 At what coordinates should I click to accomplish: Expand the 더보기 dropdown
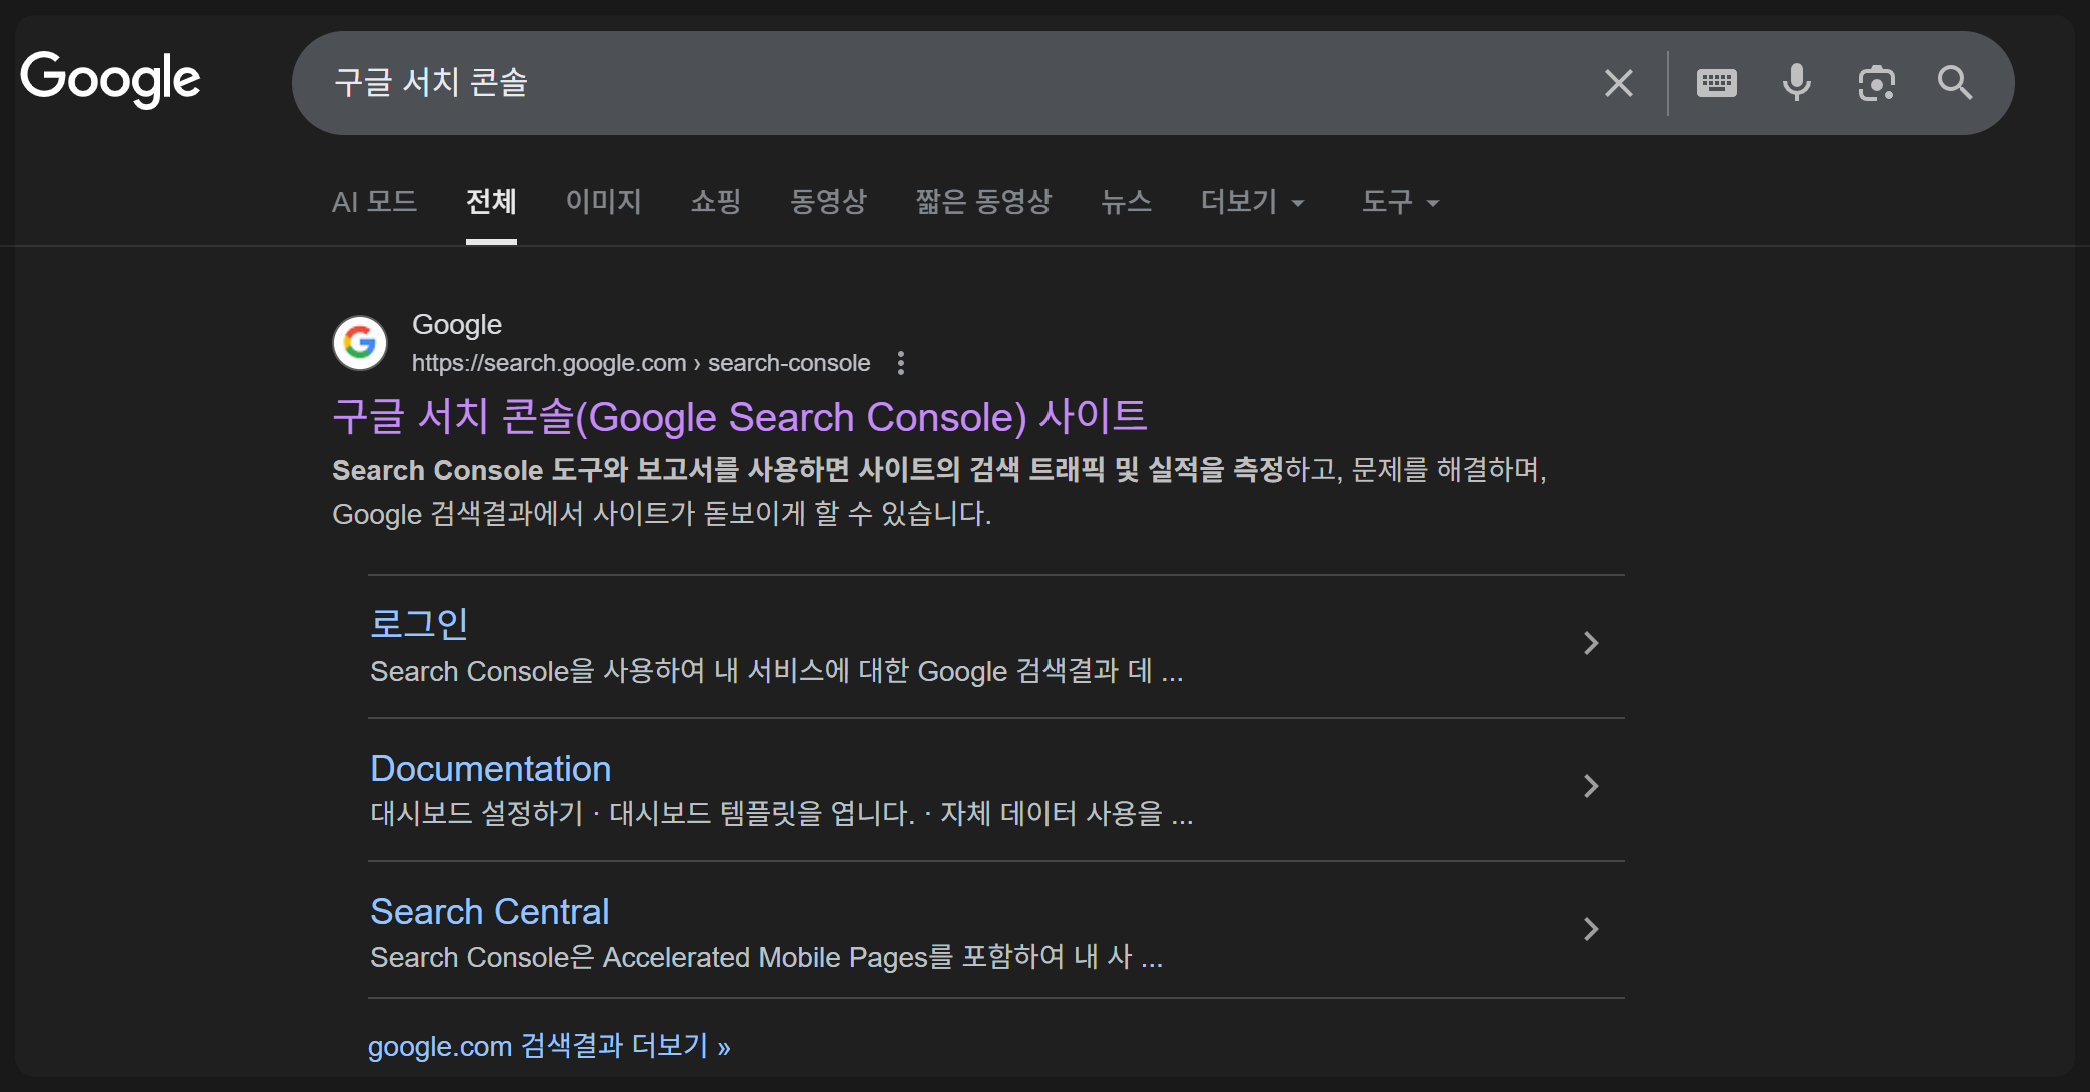click(1252, 202)
